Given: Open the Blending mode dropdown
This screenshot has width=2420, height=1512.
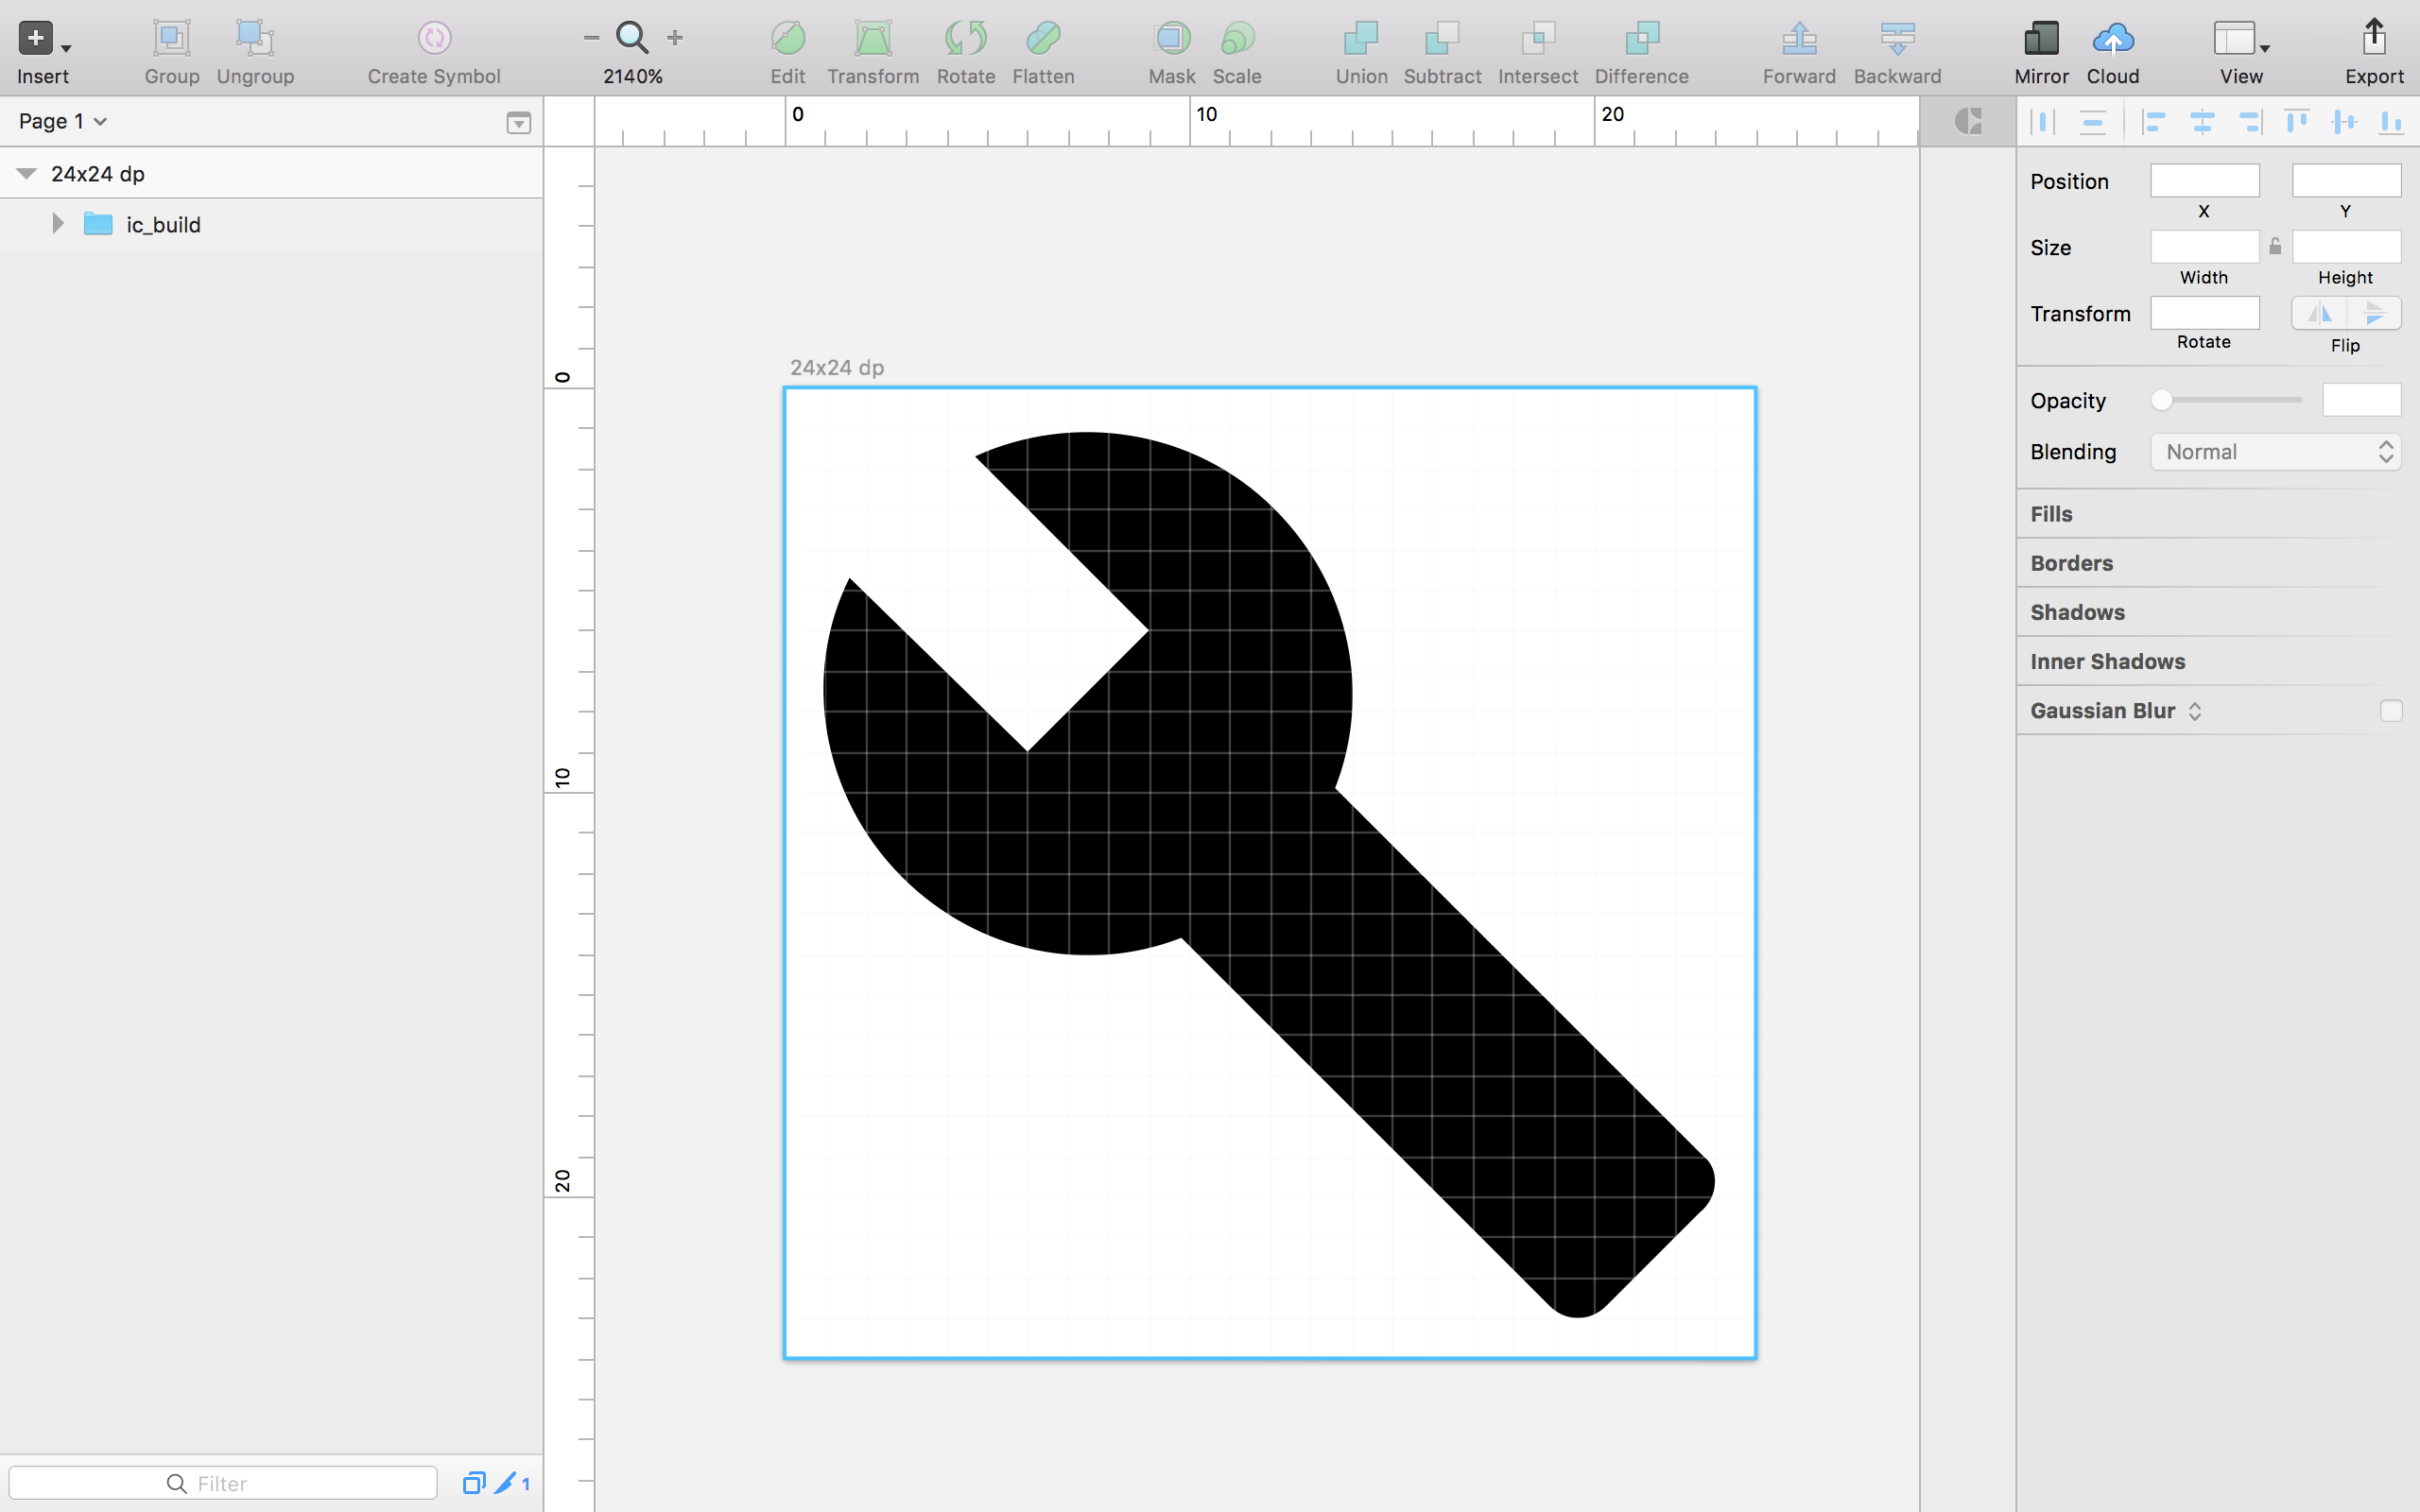Looking at the screenshot, I should [2274, 452].
